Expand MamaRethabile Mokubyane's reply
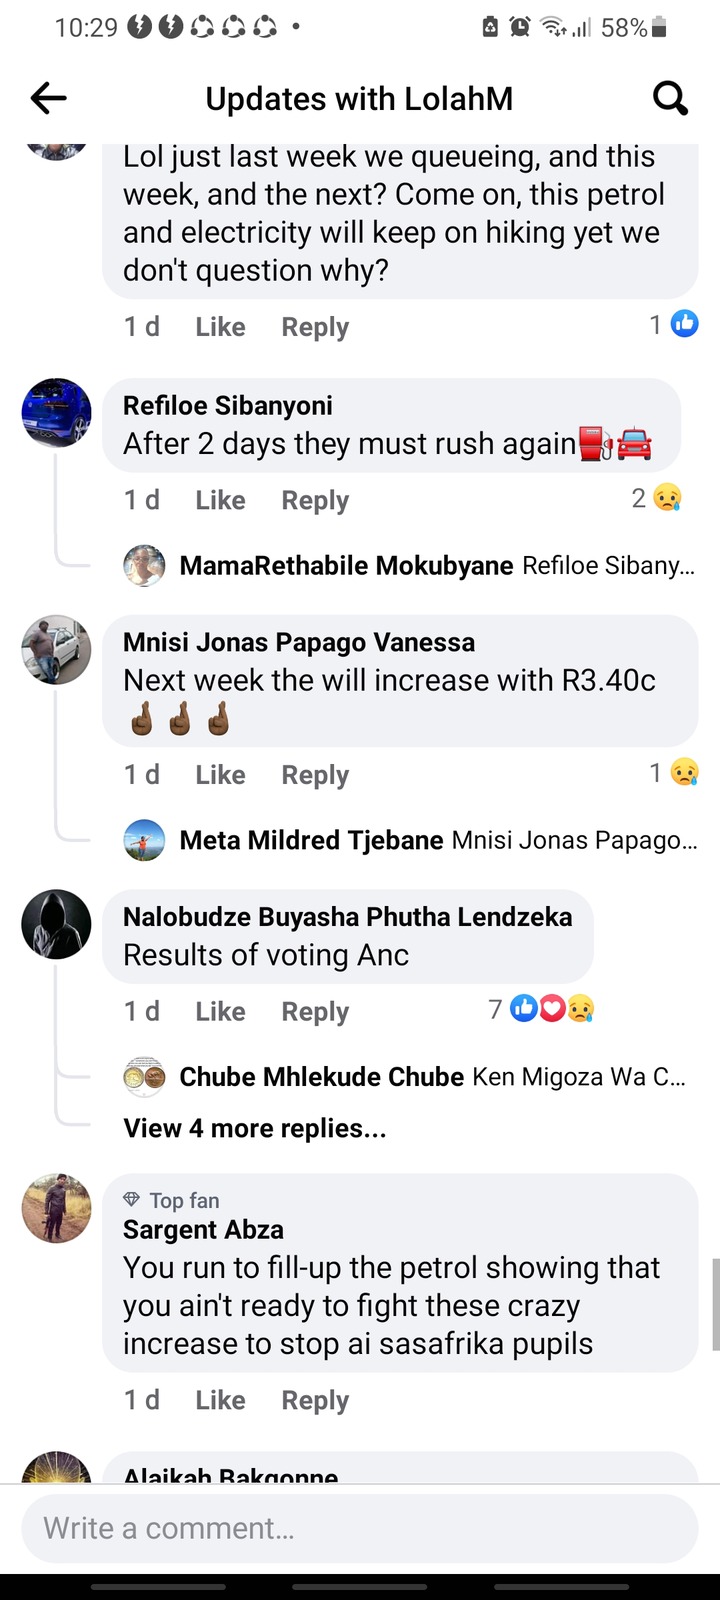720x1600 pixels. [x=409, y=566]
